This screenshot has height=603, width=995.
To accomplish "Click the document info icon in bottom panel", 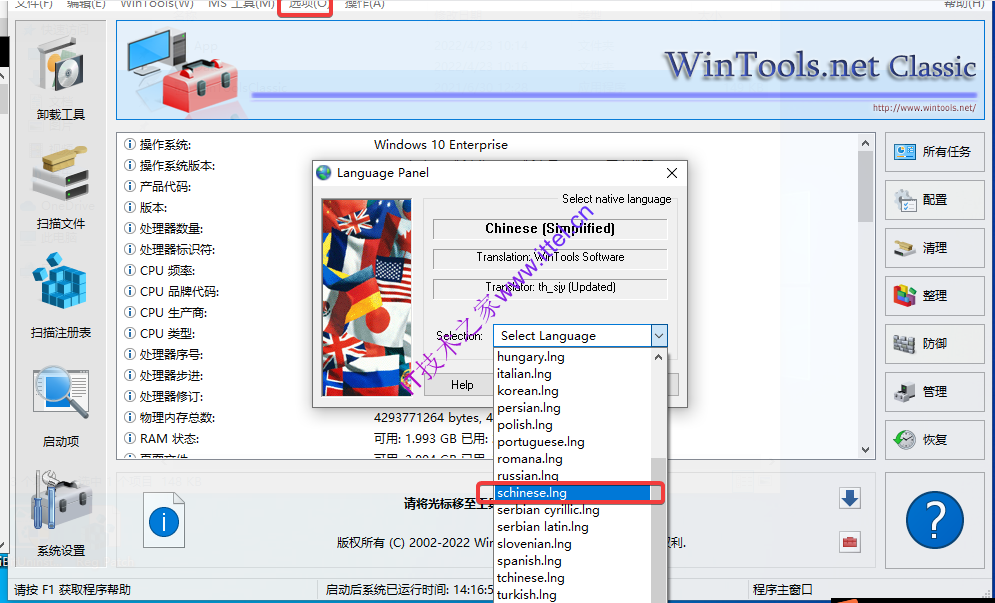I will coord(164,520).
